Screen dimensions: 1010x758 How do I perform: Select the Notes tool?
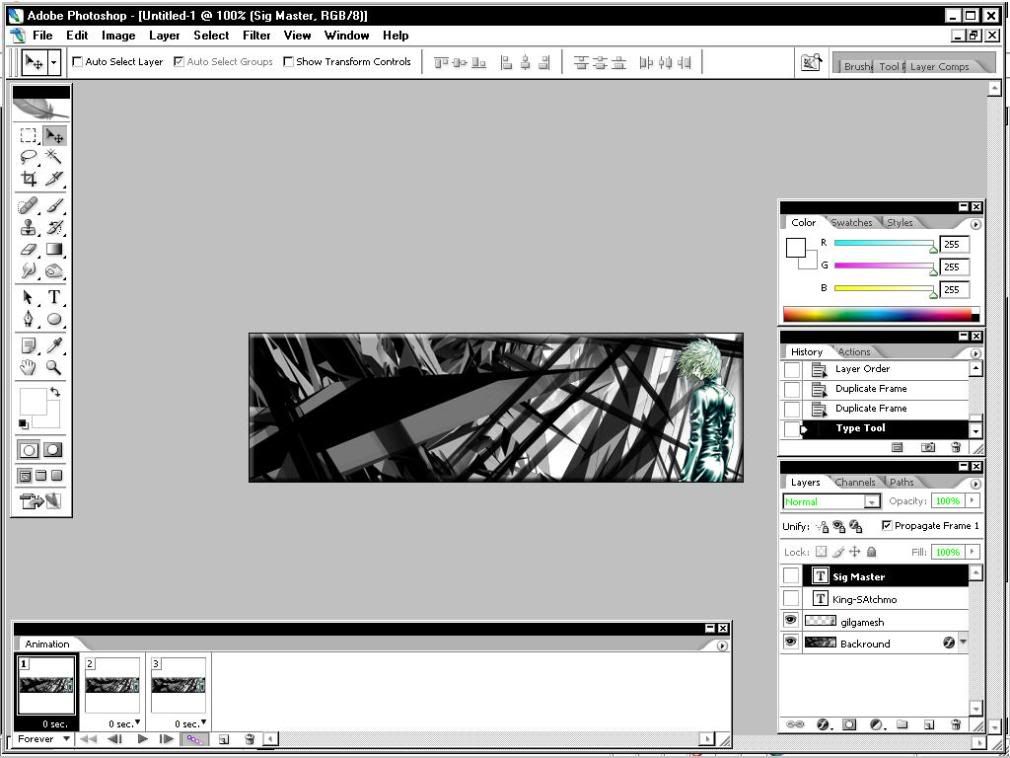[x=28, y=346]
